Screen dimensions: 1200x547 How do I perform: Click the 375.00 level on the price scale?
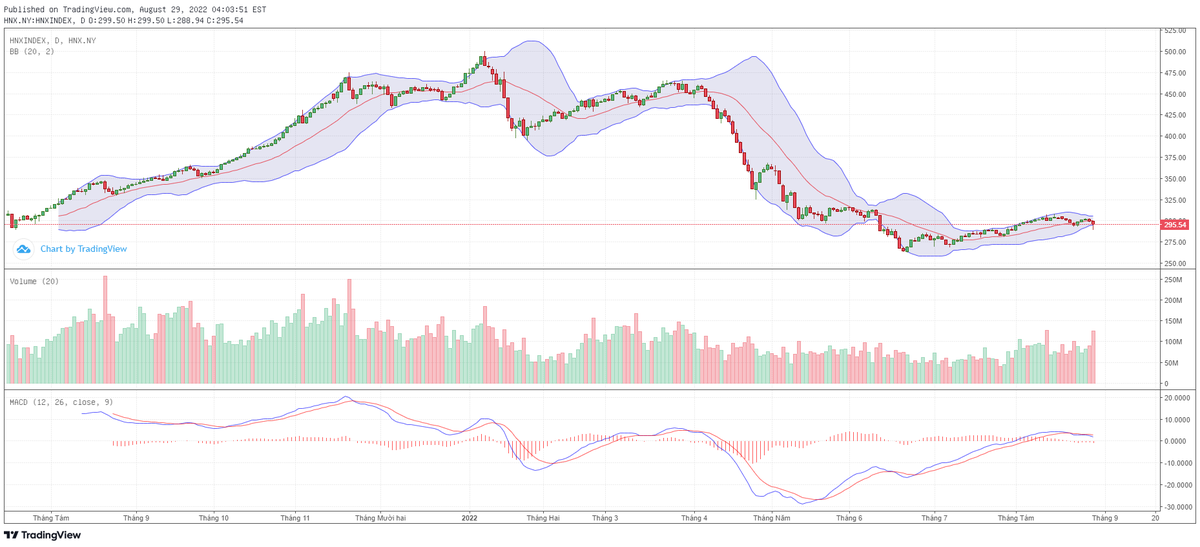click(x=1173, y=158)
